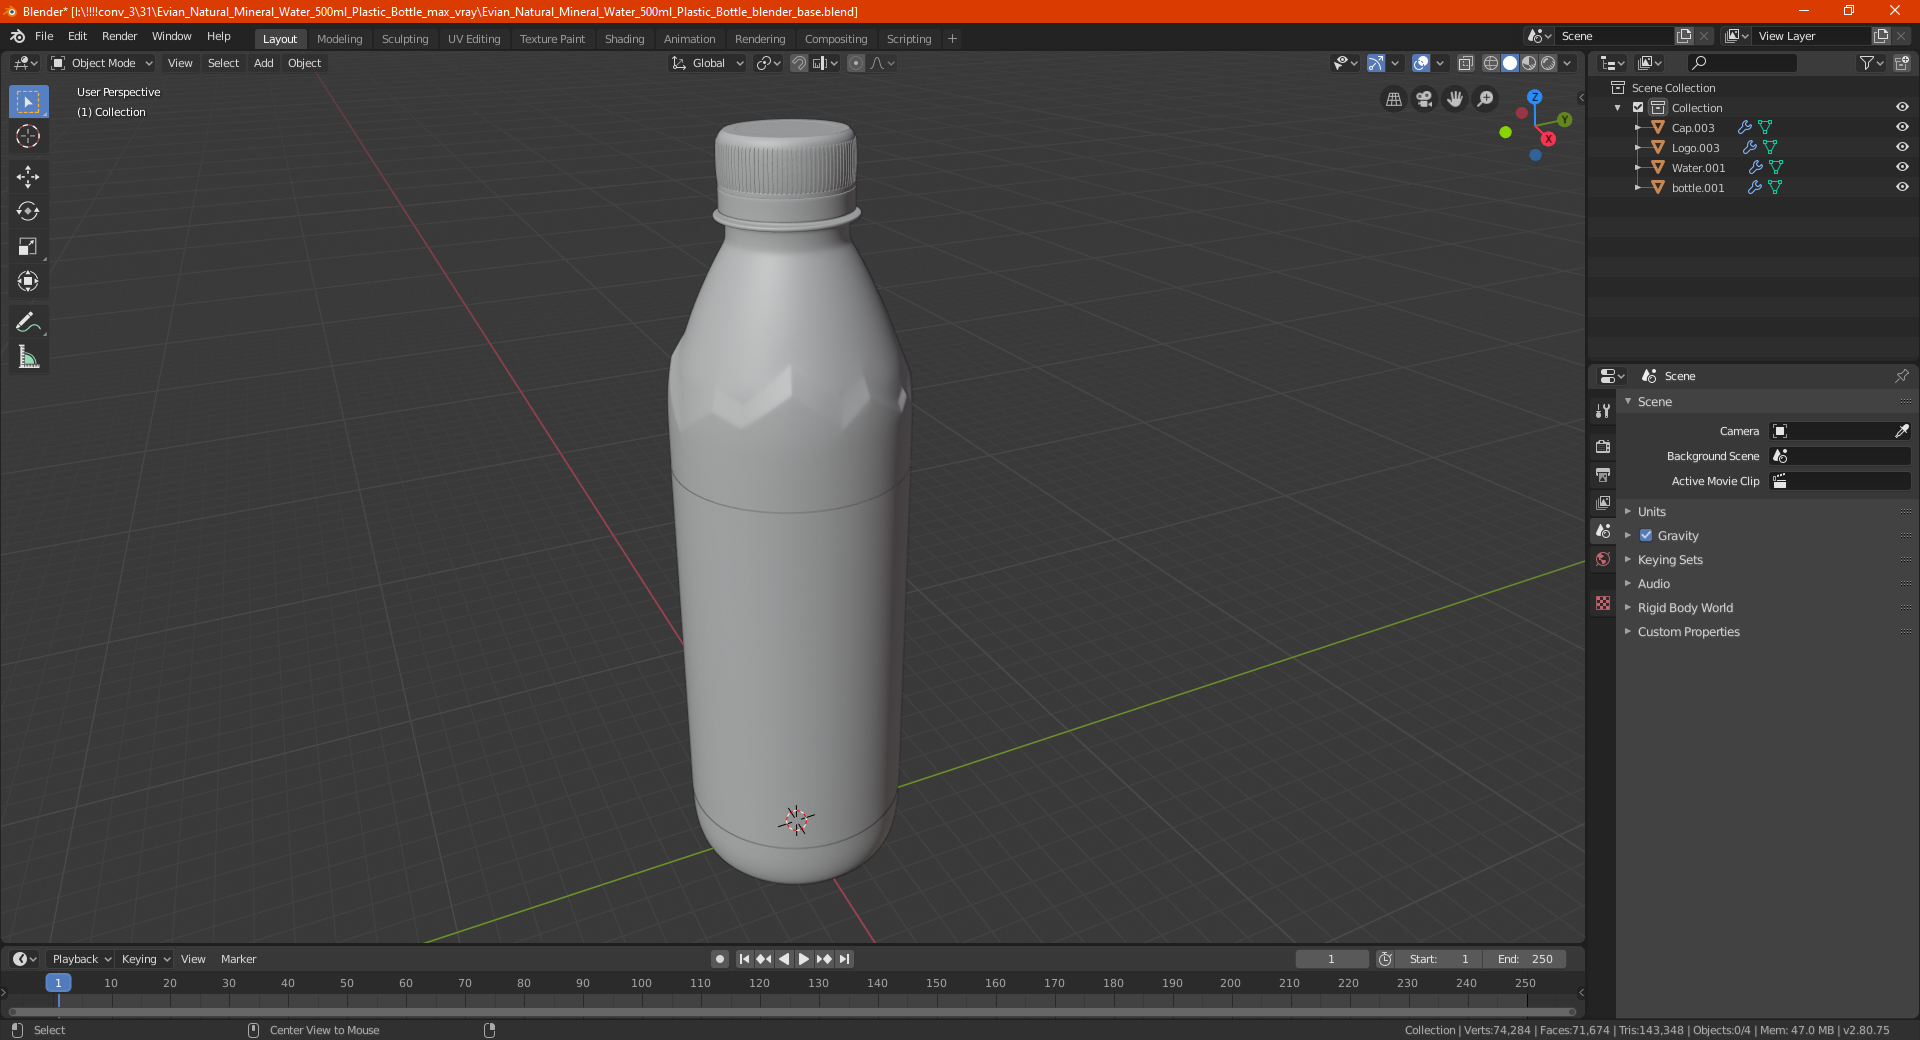
Task: Expand the Cap.003 outliner item
Action: coord(1637,127)
